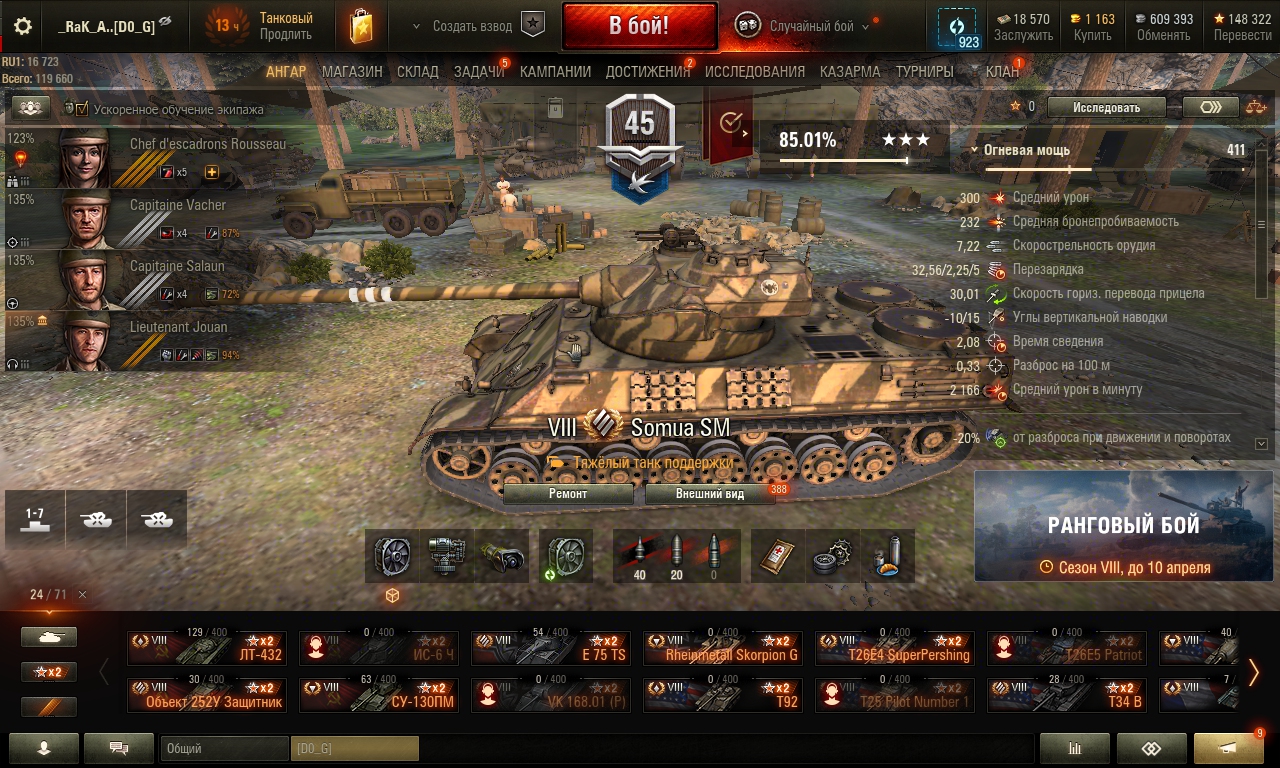Image resolution: width=1280 pixels, height=768 pixels.
Task: Click the gun rammer equipment slot
Action: (498, 556)
